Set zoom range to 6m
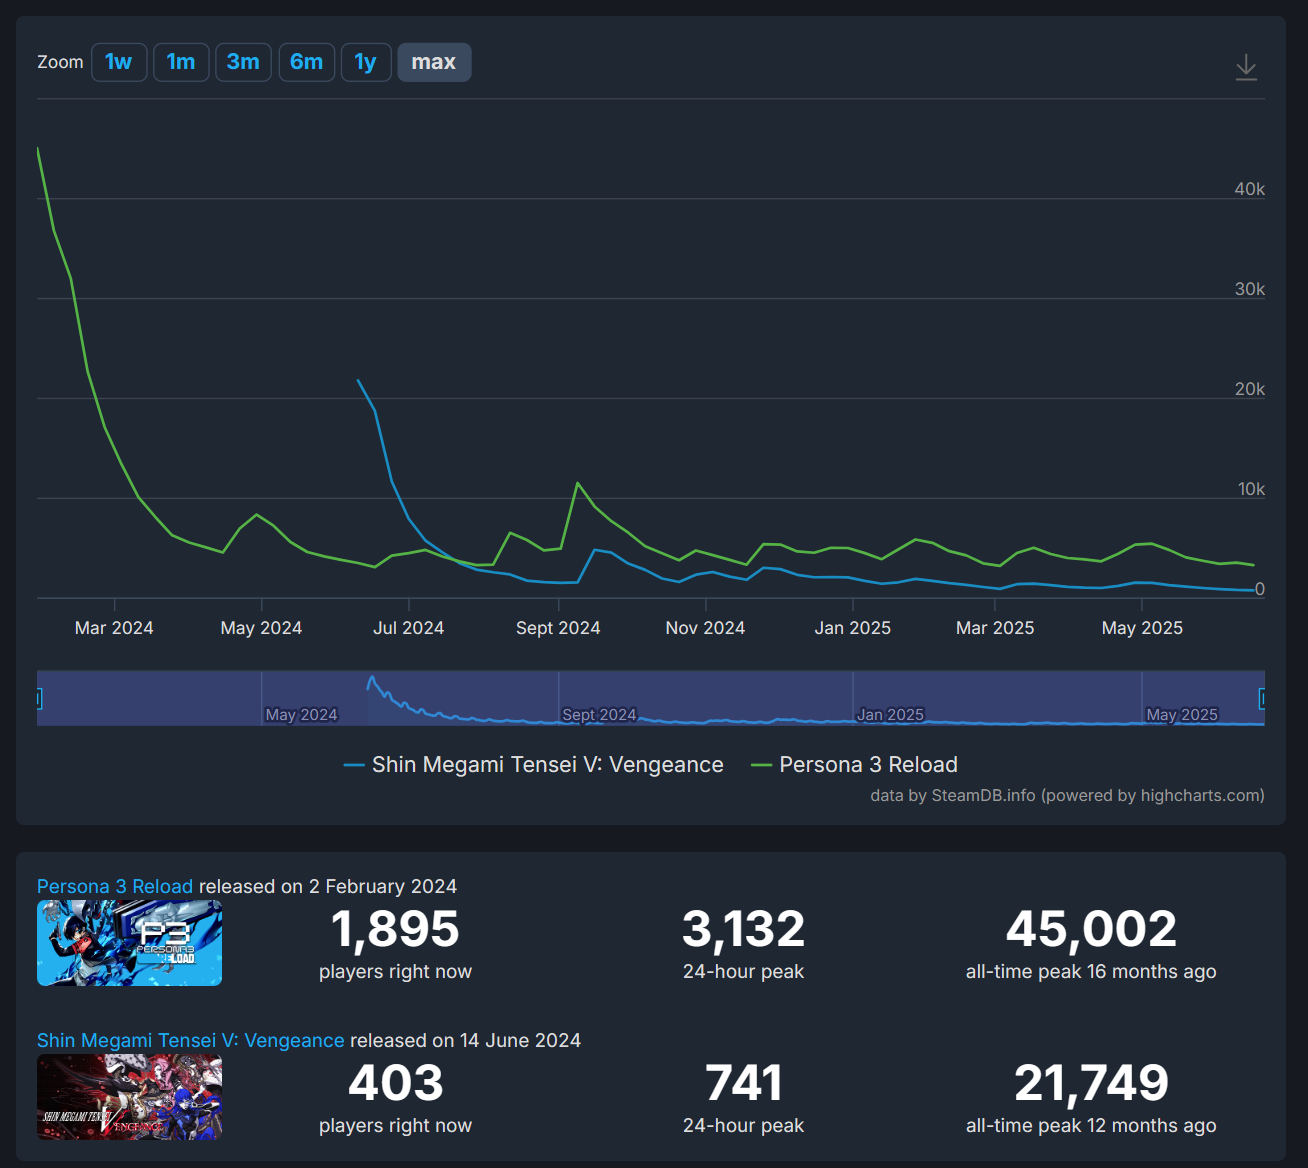Viewport: 1308px width, 1168px height. pyautogui.click(x=306, y=62)
